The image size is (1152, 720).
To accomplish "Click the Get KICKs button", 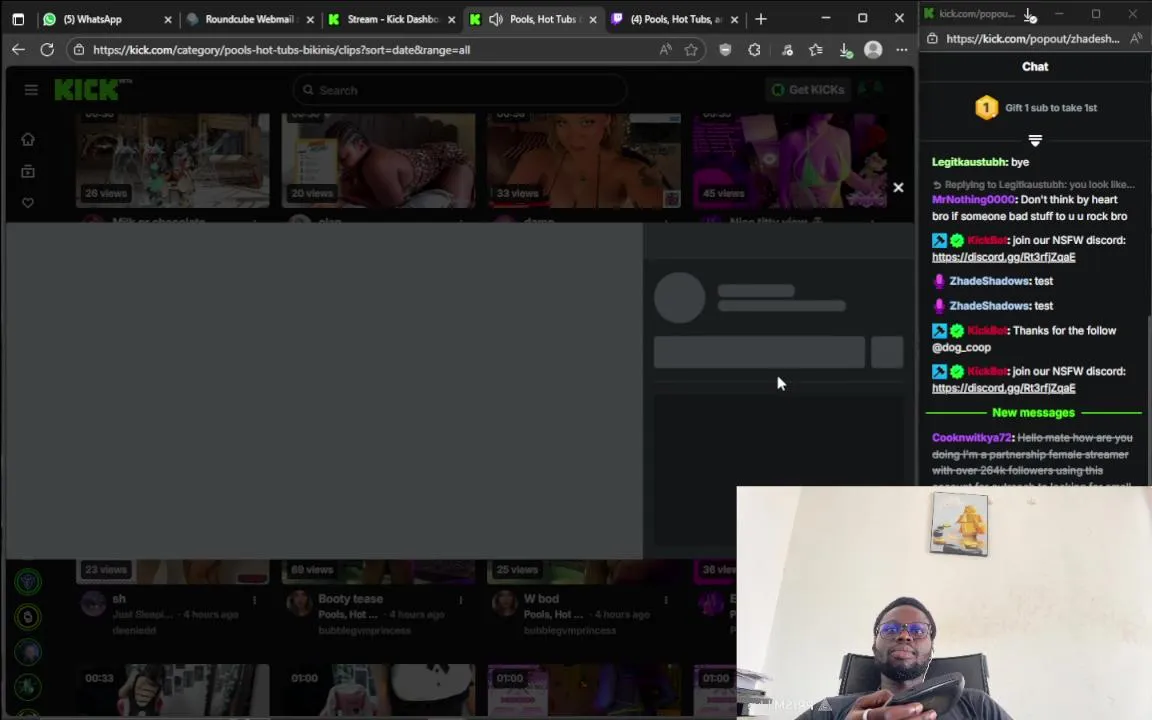I will click(x=808, y=90).
